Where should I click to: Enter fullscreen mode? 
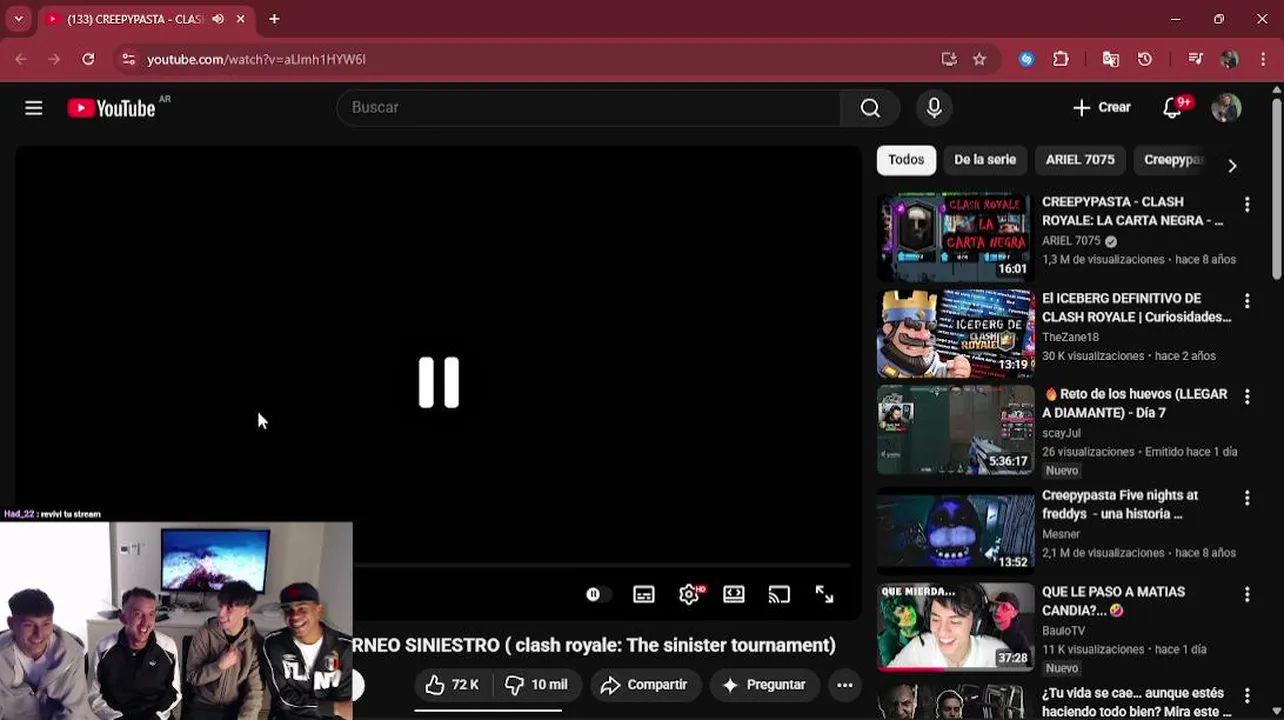[824, 594]
